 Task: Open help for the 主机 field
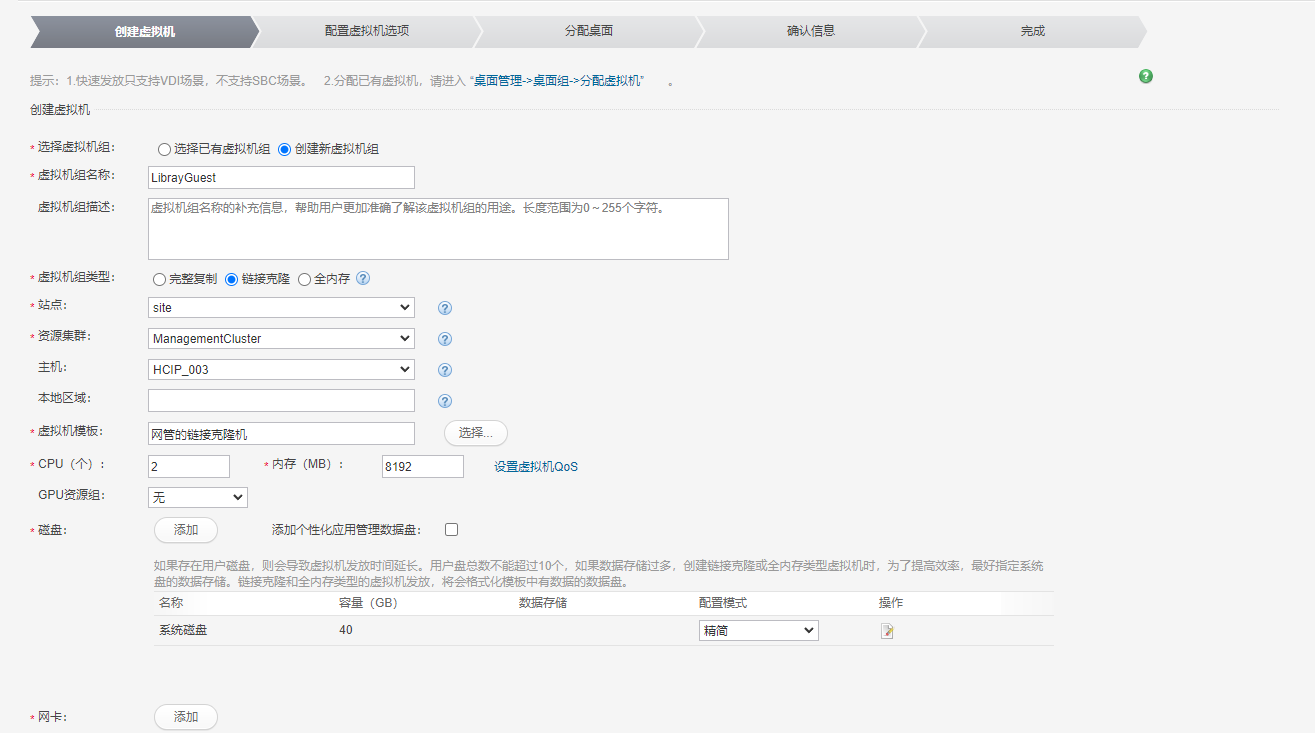pos(443,369)
